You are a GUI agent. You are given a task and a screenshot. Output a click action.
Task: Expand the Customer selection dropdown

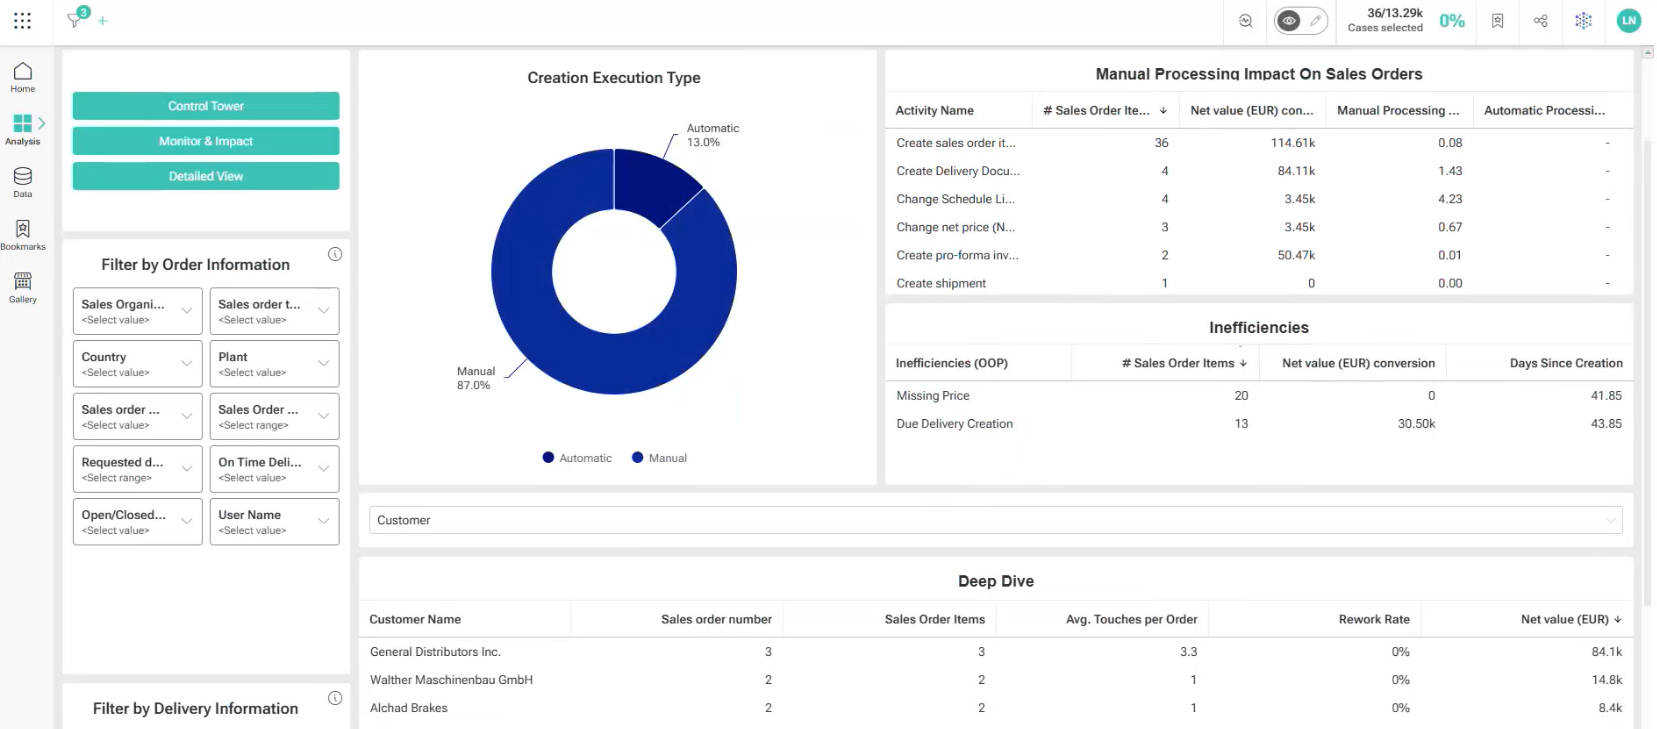[x=995, y=520]
